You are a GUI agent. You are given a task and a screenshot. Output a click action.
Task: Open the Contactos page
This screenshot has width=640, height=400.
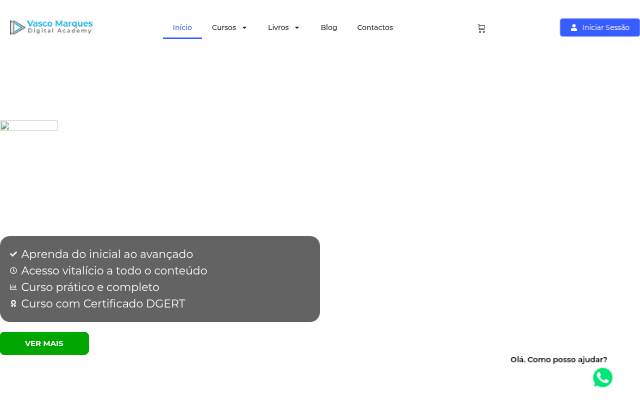pyautogui.click(x=375, y=27)
